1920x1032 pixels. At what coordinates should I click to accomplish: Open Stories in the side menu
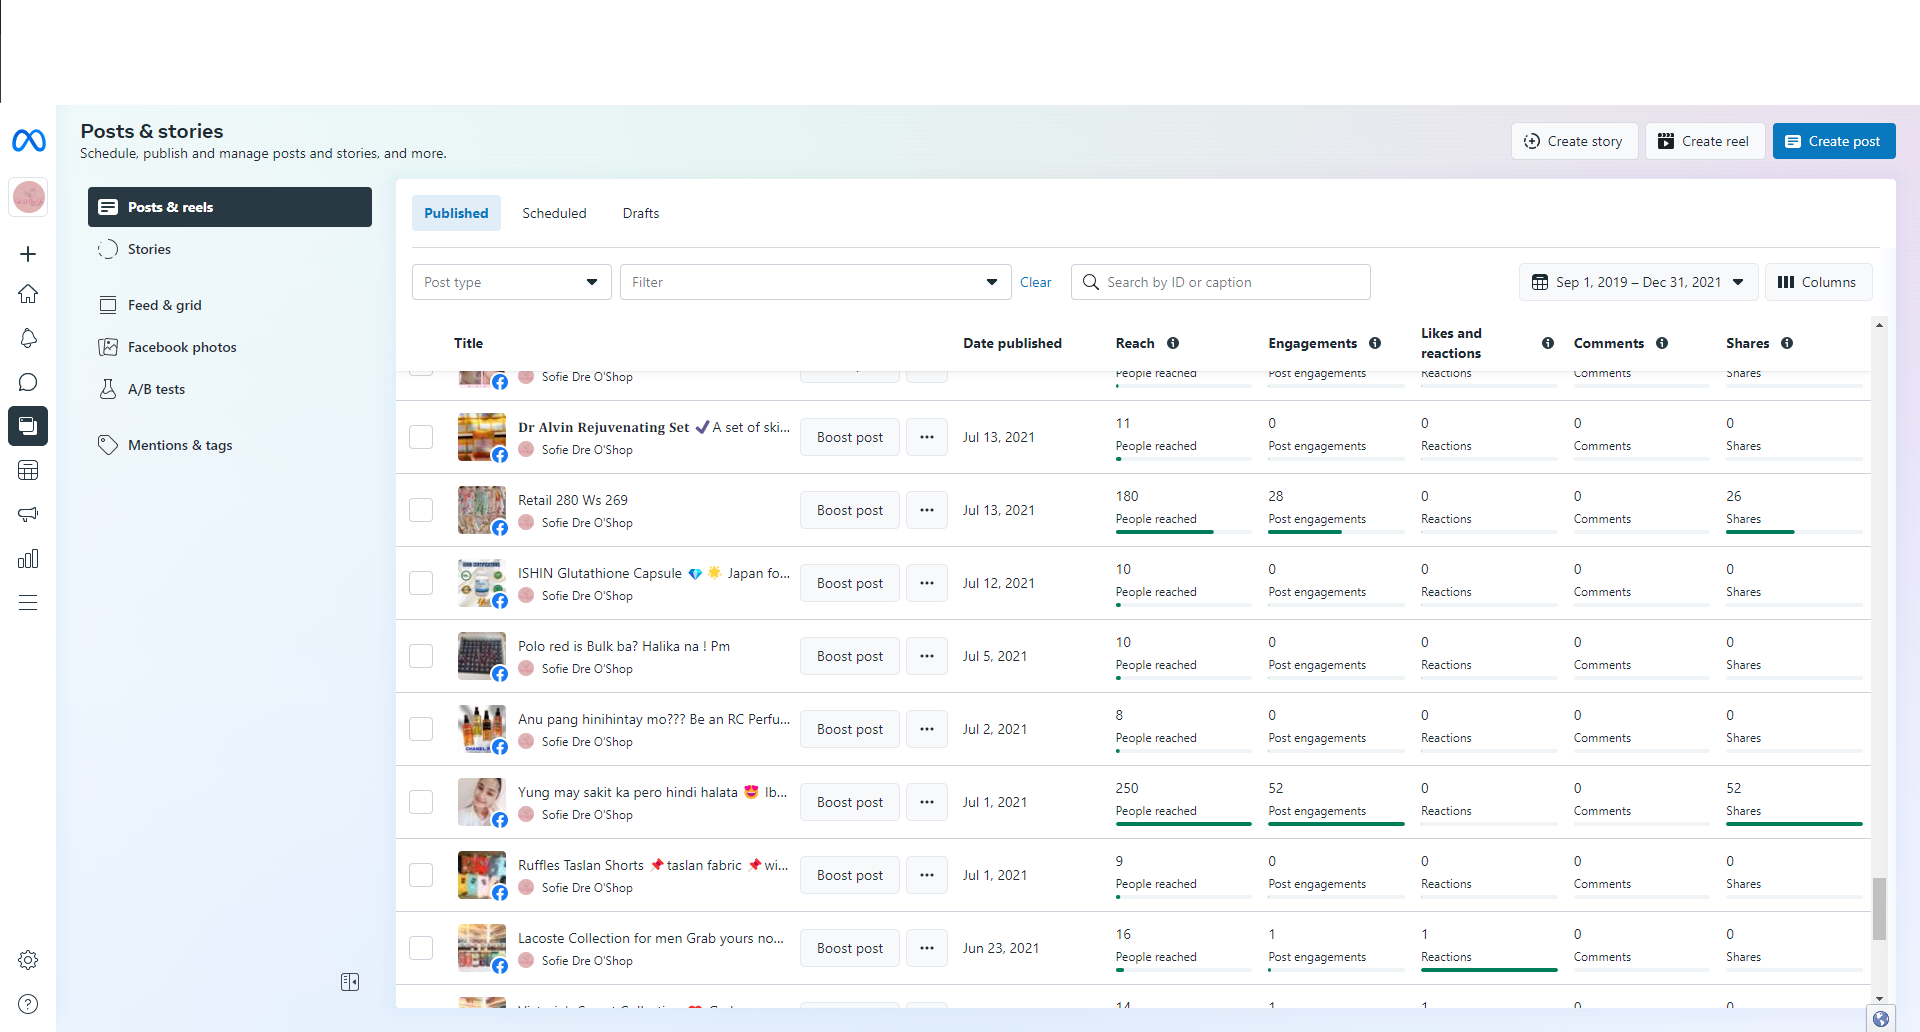(x=230, y=249)
